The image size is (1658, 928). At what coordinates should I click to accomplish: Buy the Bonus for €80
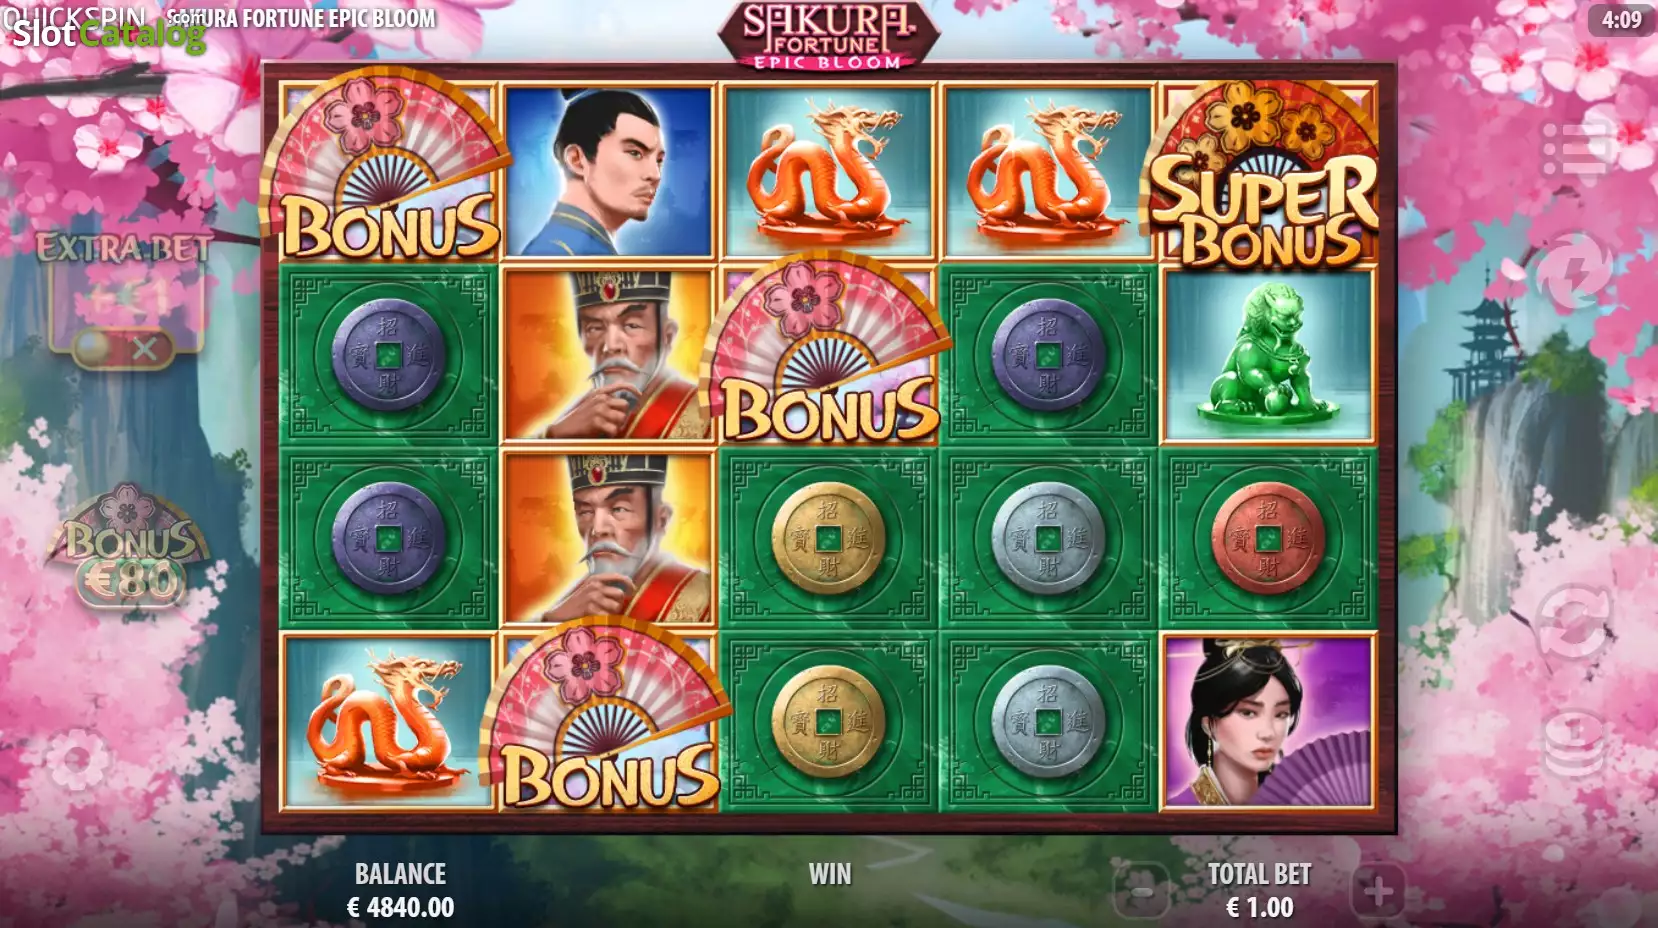pos(129,550)
